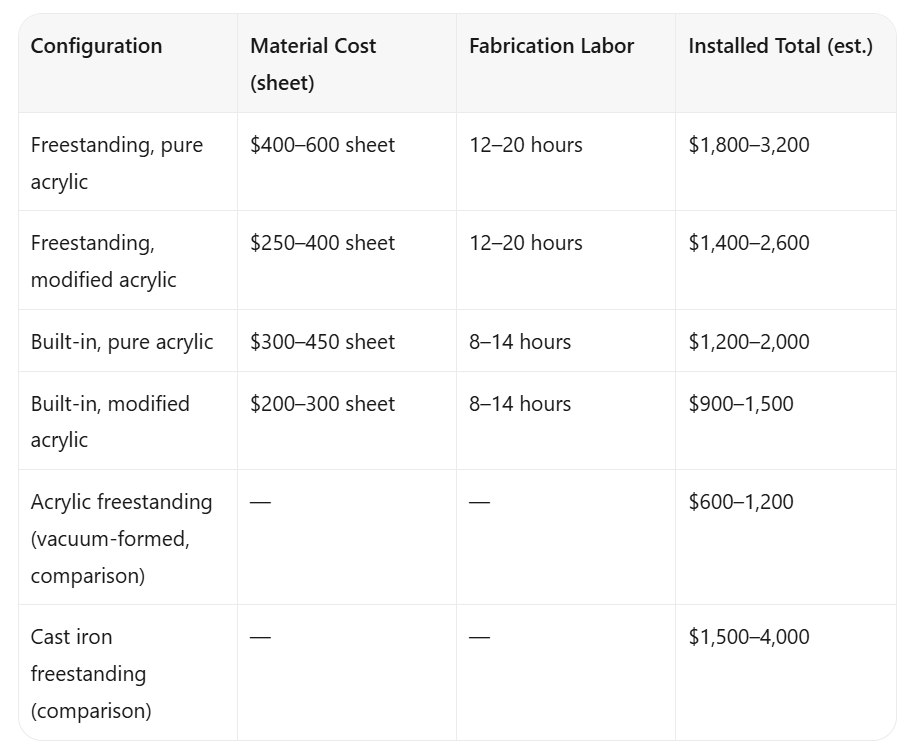Screen dimensions: 924x747
Task: Click the Freestanding, pure acrylic cell
Action: coord(117,163)
